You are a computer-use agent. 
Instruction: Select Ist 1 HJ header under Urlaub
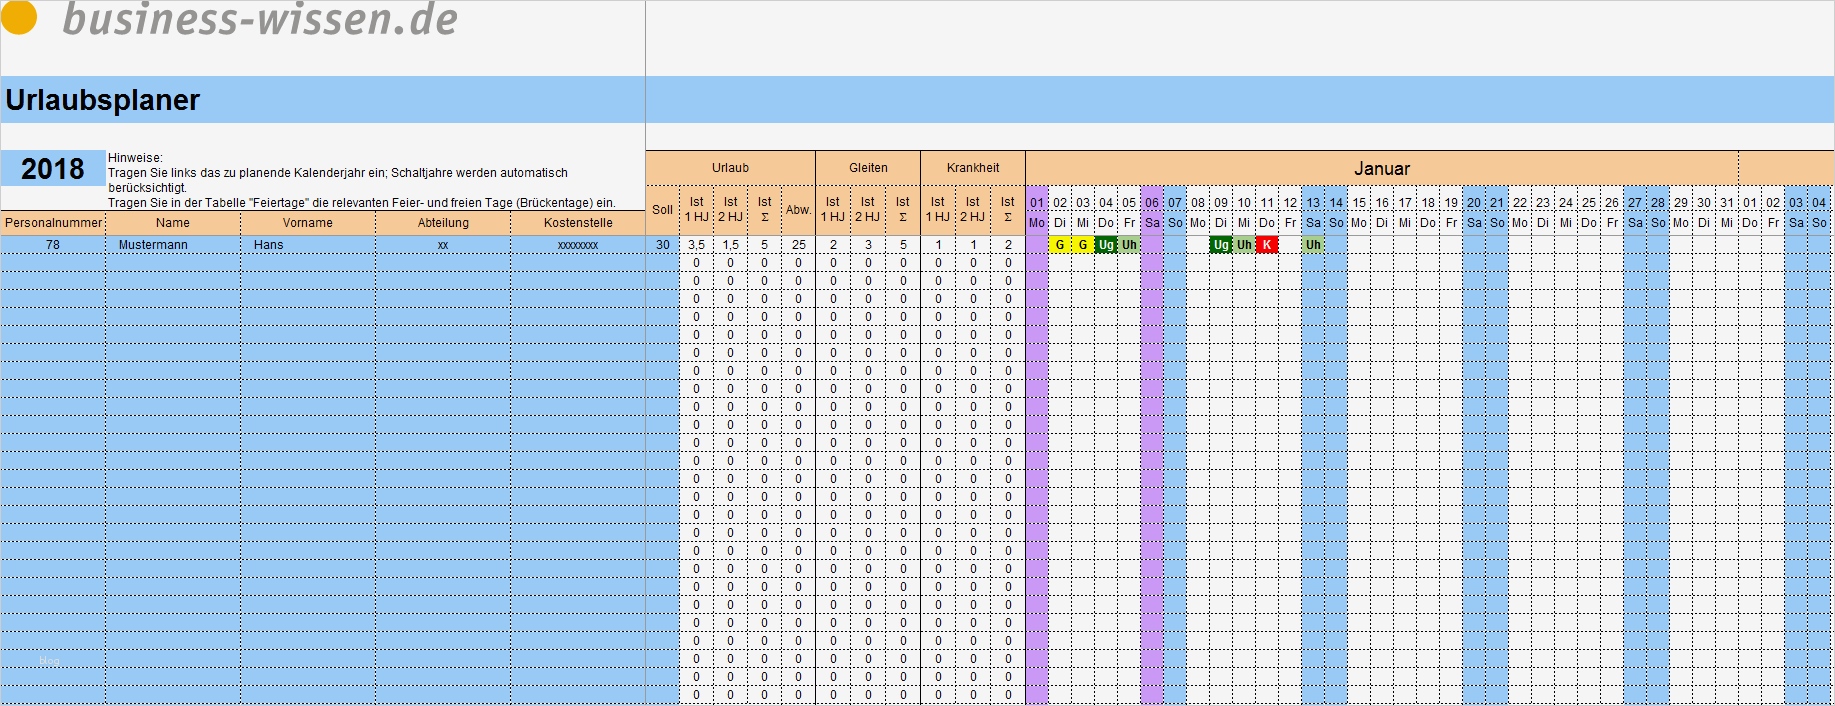696,210
